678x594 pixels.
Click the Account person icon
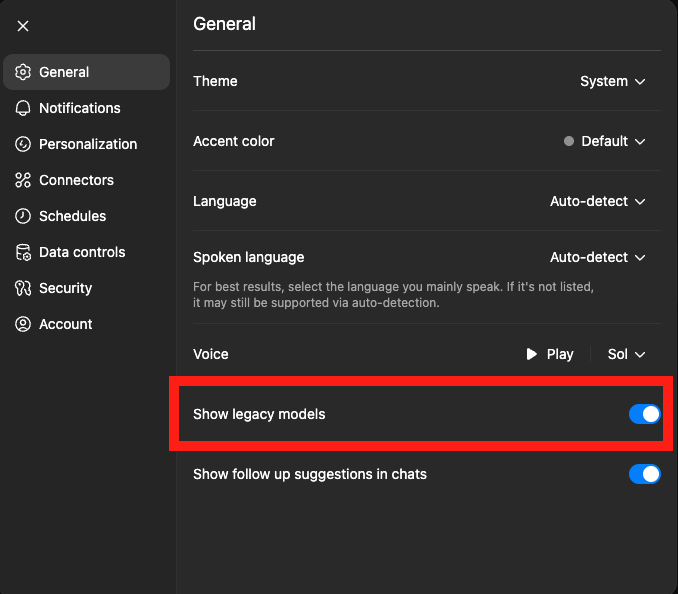pyautogui.click(x=23, y=324)
